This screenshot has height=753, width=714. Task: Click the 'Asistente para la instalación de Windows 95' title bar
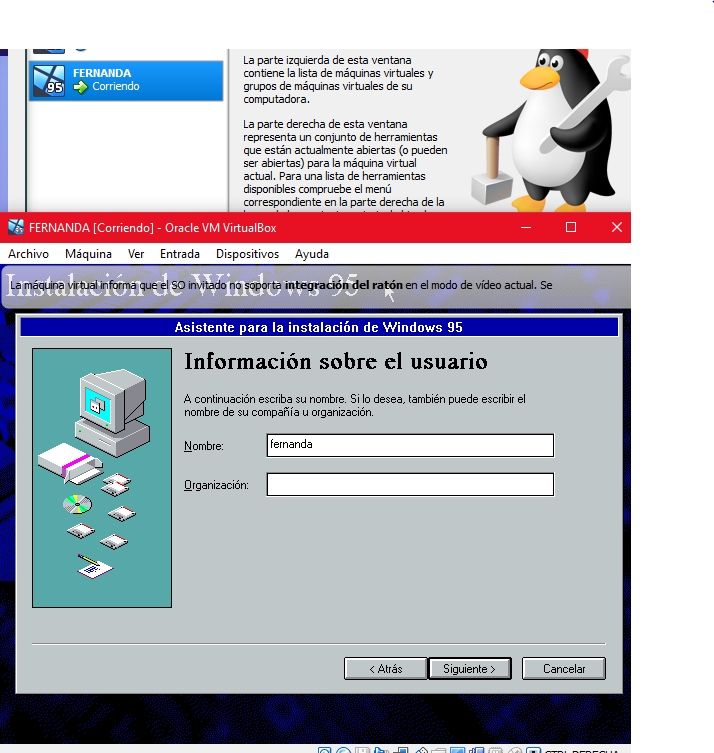coord(319,327)
